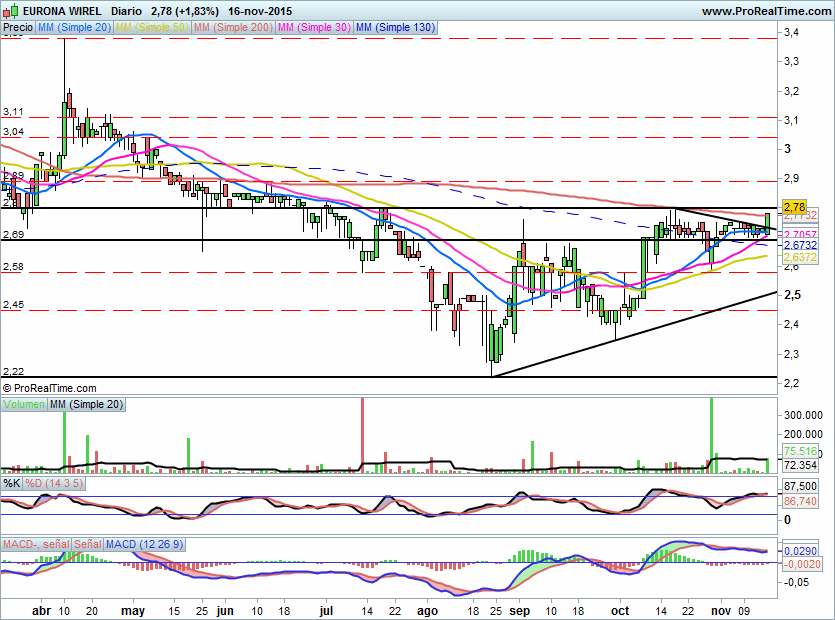
Task: Click the 75.516 volume value tag
Action: pos(800,451)
